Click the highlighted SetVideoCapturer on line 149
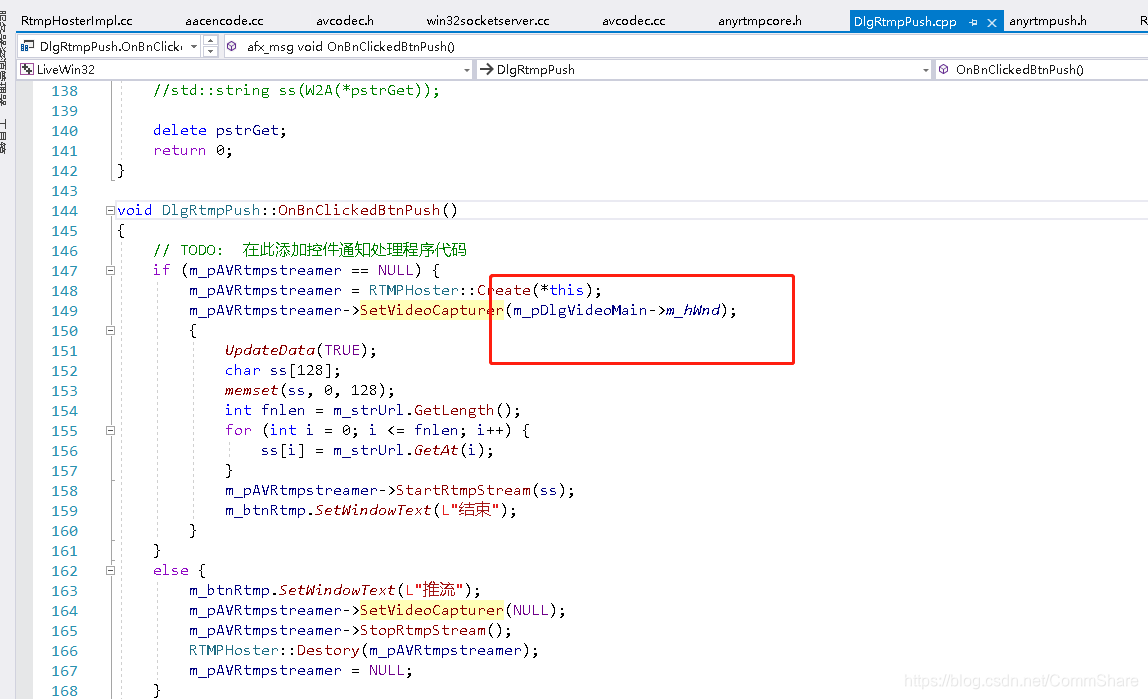 pyautogui.click(x=432, y=310)
